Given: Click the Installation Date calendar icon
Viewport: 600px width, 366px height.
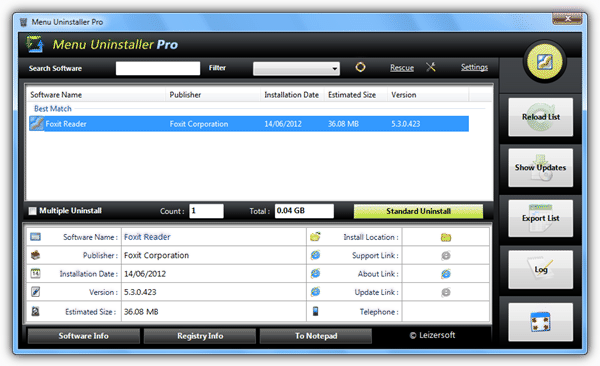Looking at the screenshot, I should pyautogui.click(x=35, y=273).
